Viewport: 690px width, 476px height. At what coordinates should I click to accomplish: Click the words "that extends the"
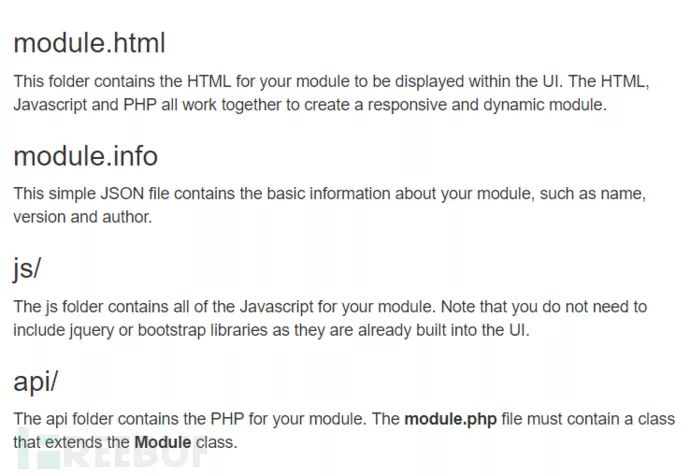click(71, 442)
